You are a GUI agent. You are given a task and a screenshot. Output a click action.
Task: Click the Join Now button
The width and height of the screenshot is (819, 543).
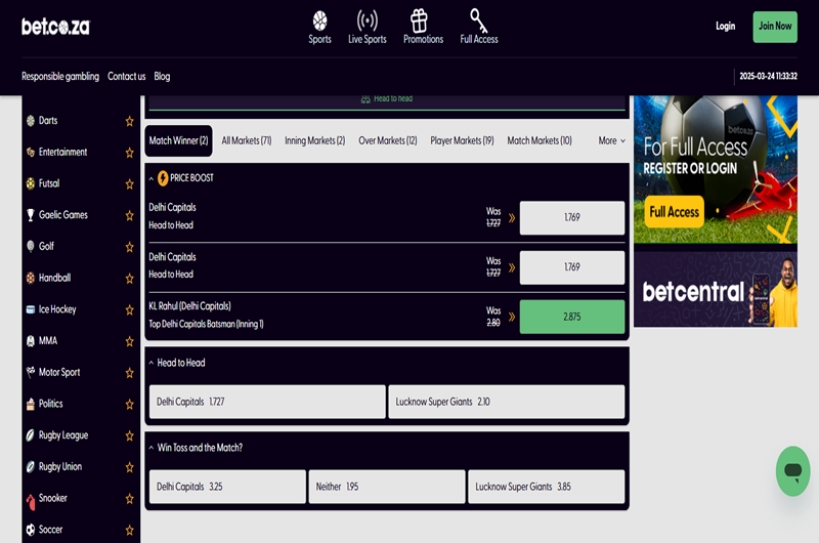point(775,27)
